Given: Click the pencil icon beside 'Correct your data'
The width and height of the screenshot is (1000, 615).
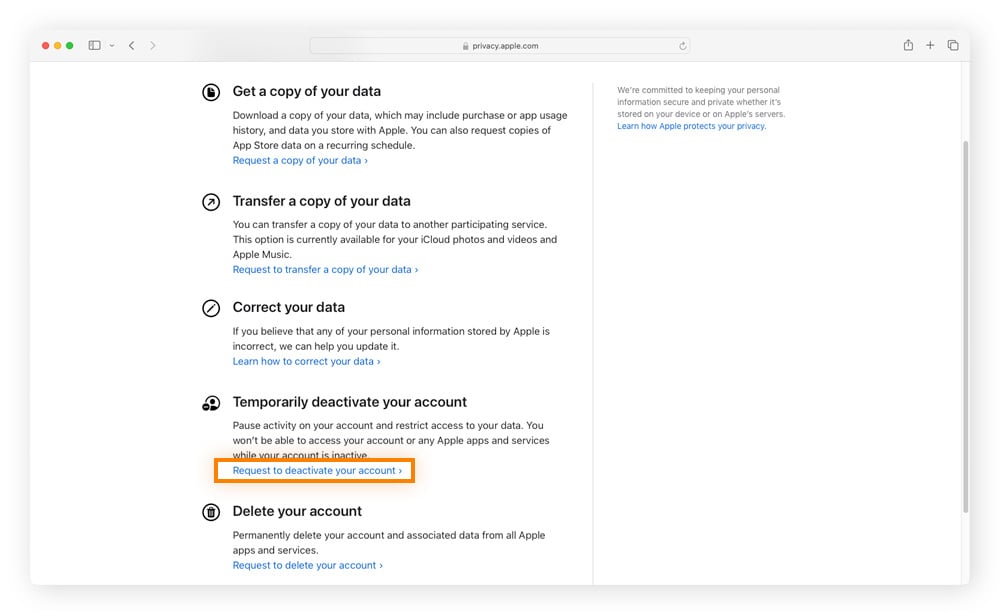Looking at the screenshot, I should 211,308.
